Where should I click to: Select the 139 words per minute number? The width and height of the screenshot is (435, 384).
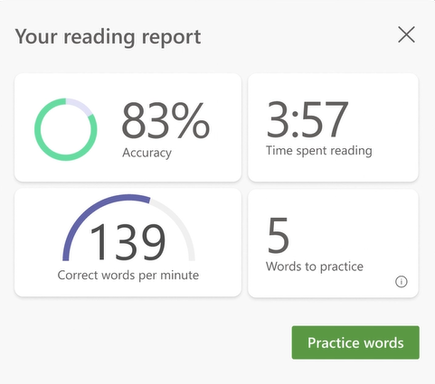pos(127,242)
